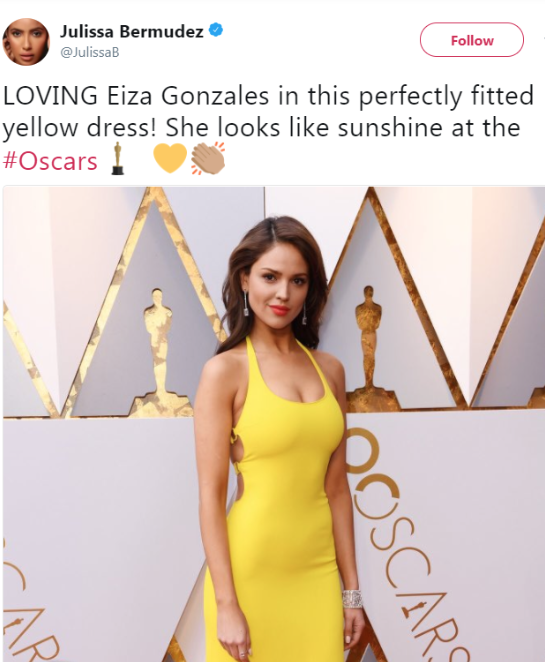Click the left gold Oscar statue in the photo

(159, 349)
